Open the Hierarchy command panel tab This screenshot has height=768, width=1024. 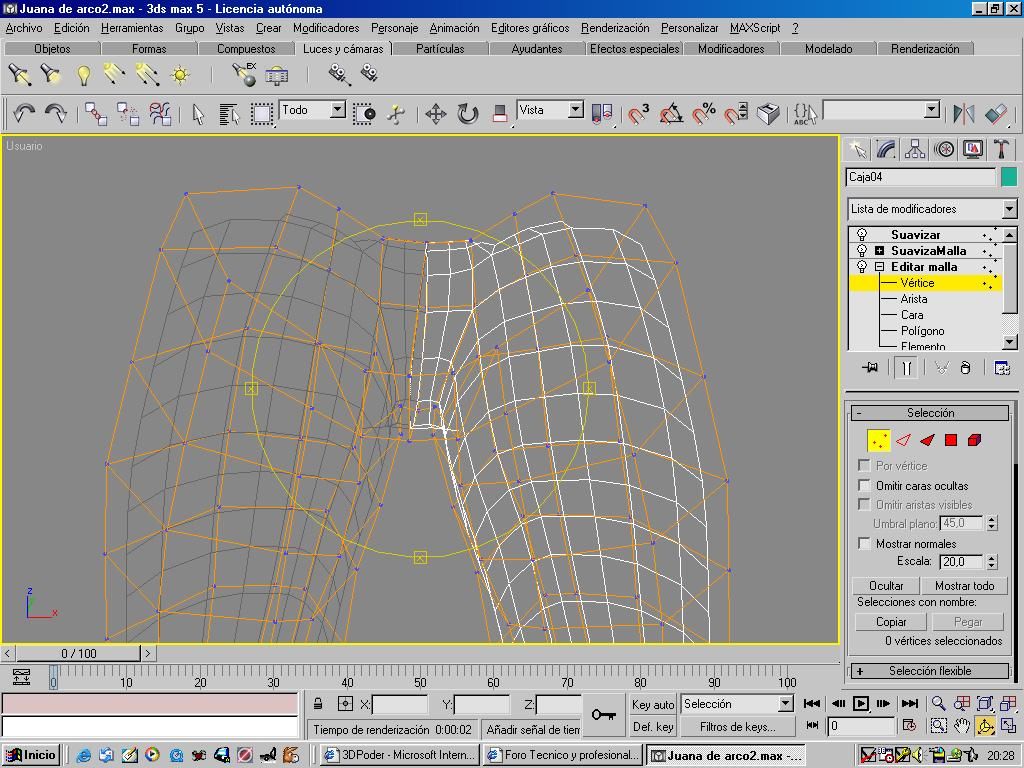(x=915, y=149)
